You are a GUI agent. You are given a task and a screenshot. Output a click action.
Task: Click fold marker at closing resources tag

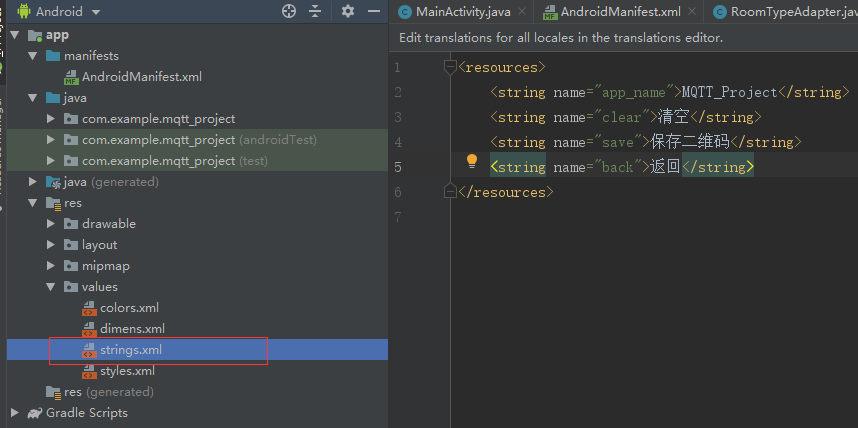tap(450, 192)
